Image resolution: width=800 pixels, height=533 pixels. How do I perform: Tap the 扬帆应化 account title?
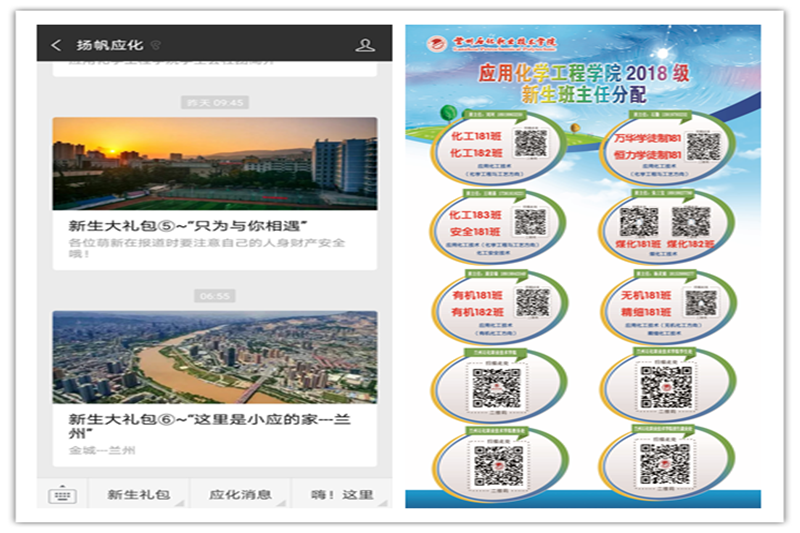[x=109, y=45]
